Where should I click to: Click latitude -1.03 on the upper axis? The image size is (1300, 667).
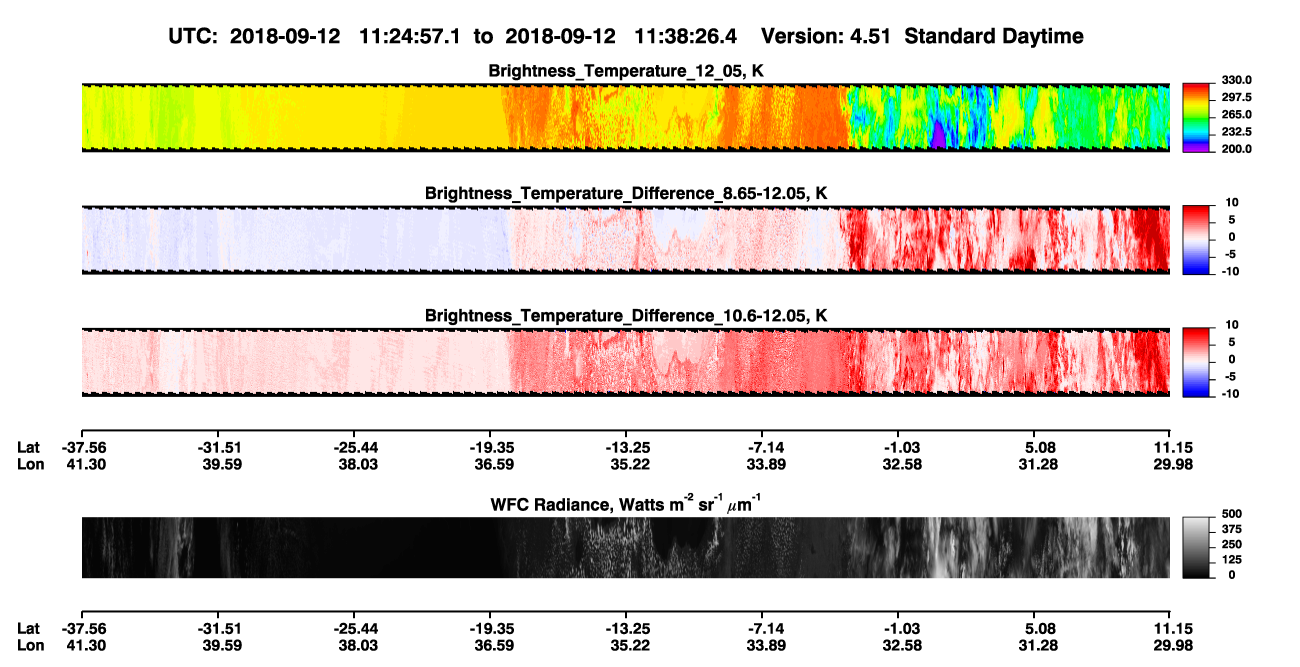point(898,448)
